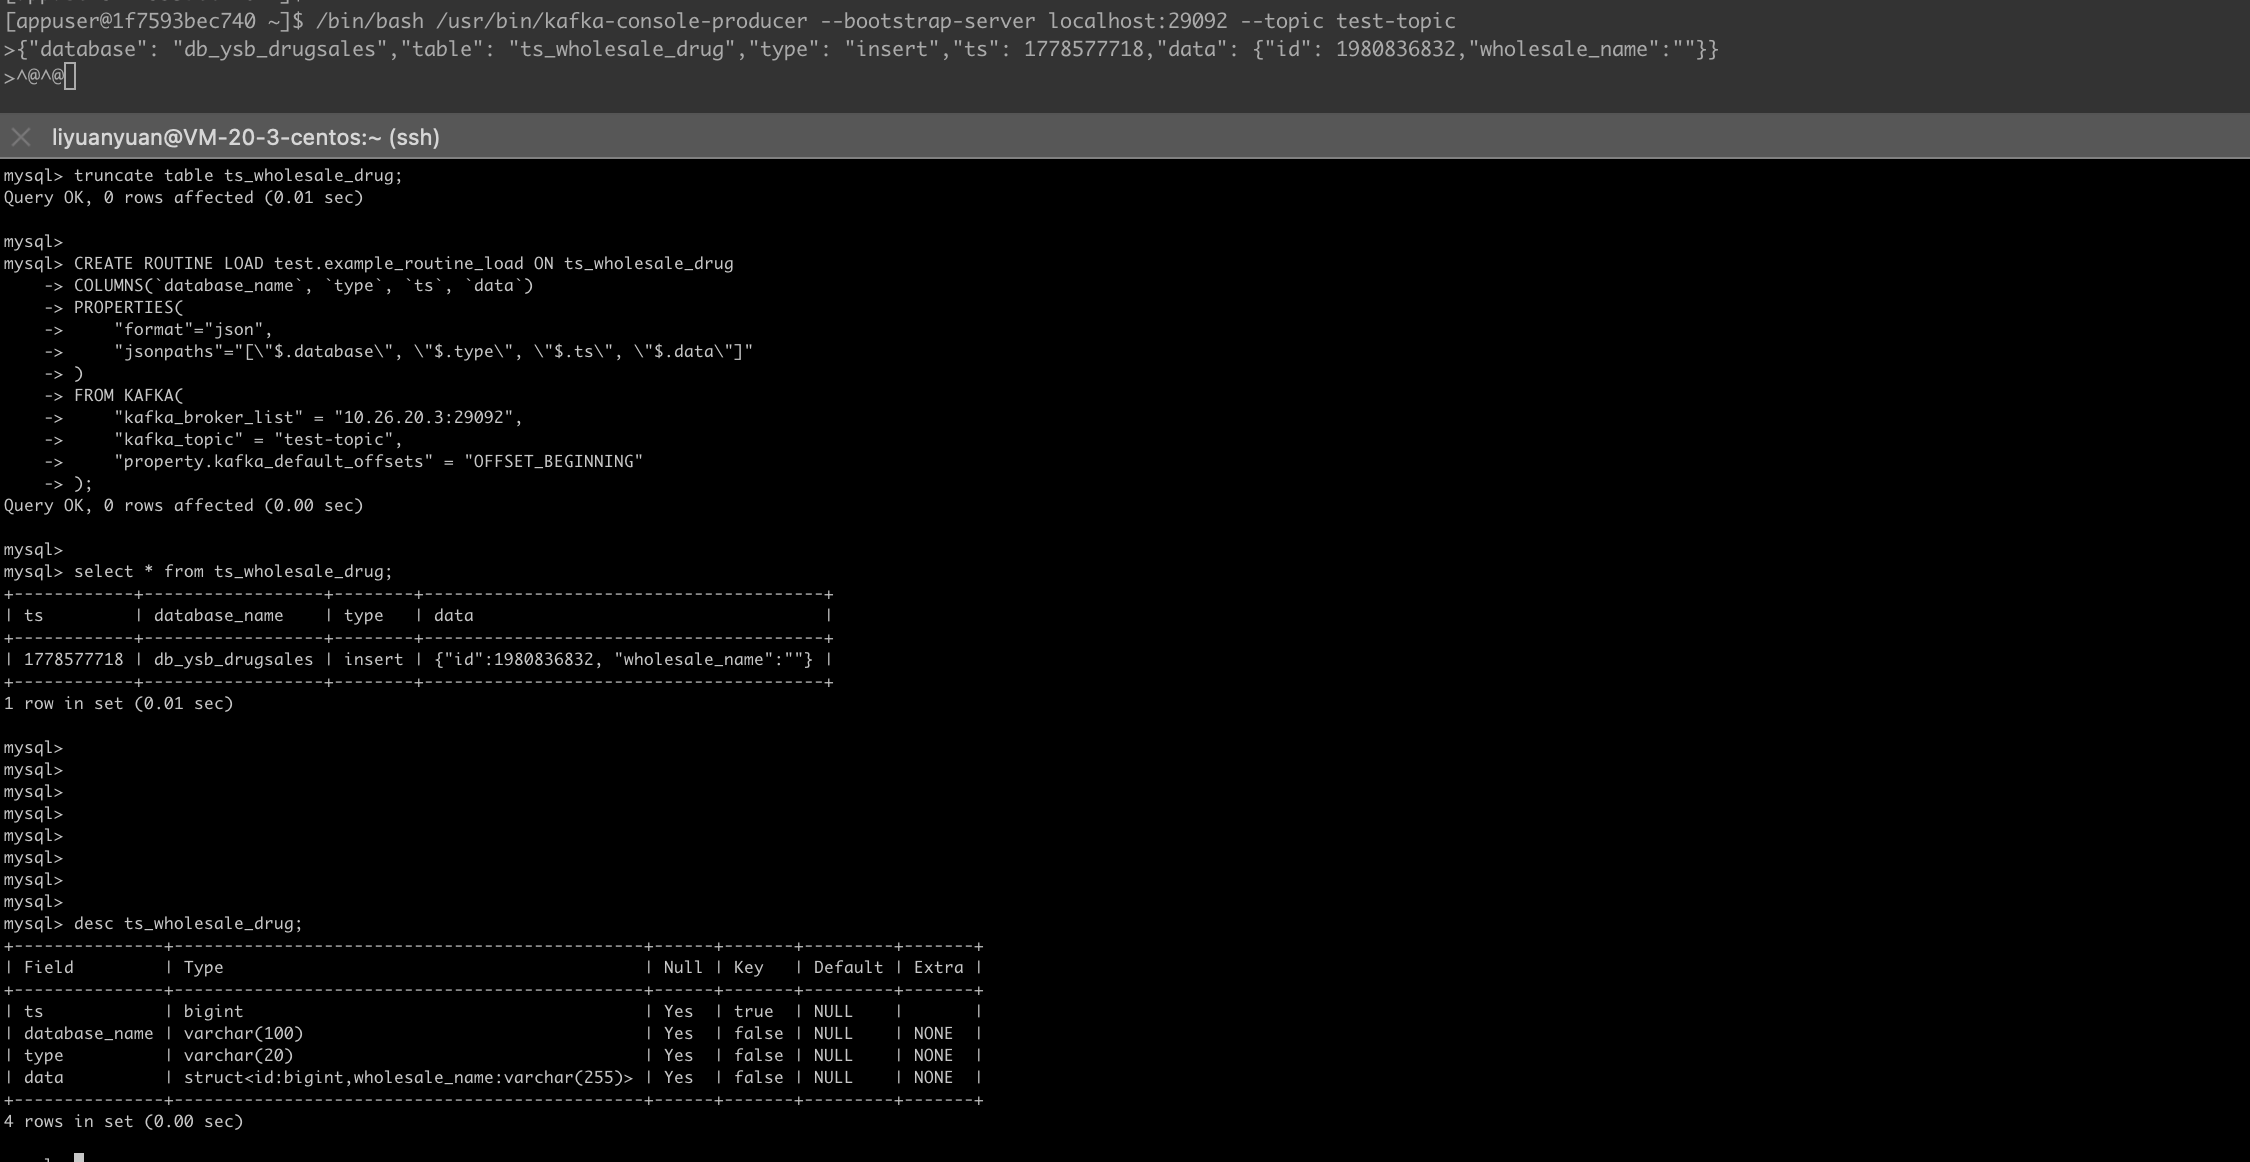This screenshot has height=1162, width=2250.
Task: Click the struct<id:bigint,wholesale_name:varchar(255)> type cell
Action: click(408, 1077)
